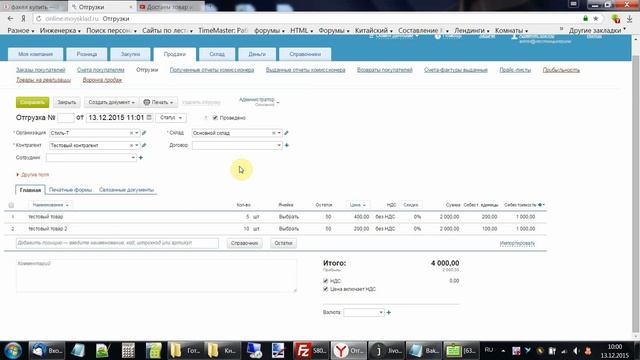Screen dimensions: 640x360
Task: Open FileZilla from the taskbar
Action: pos(311,351)
